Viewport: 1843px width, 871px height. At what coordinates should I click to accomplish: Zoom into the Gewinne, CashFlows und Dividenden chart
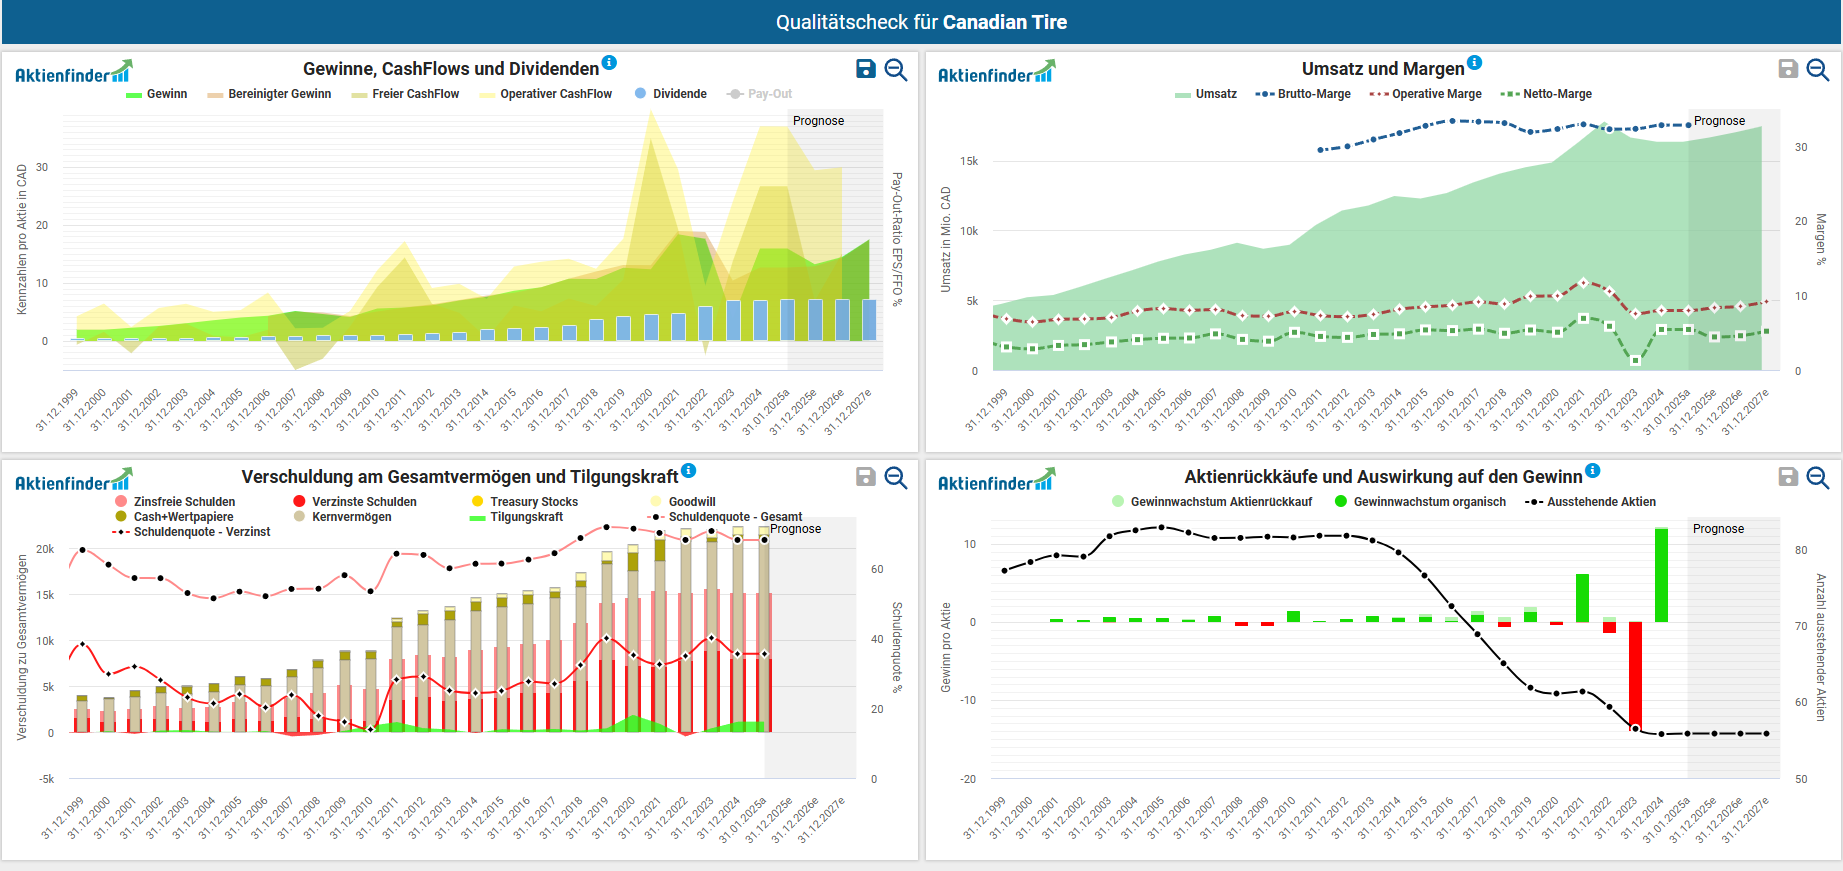point(896,69)
